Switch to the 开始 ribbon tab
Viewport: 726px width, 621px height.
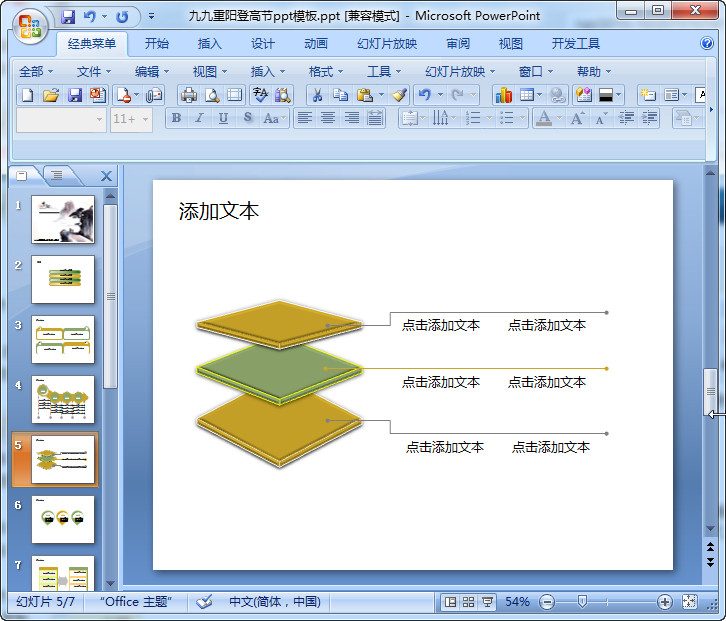tap(156, 44)
